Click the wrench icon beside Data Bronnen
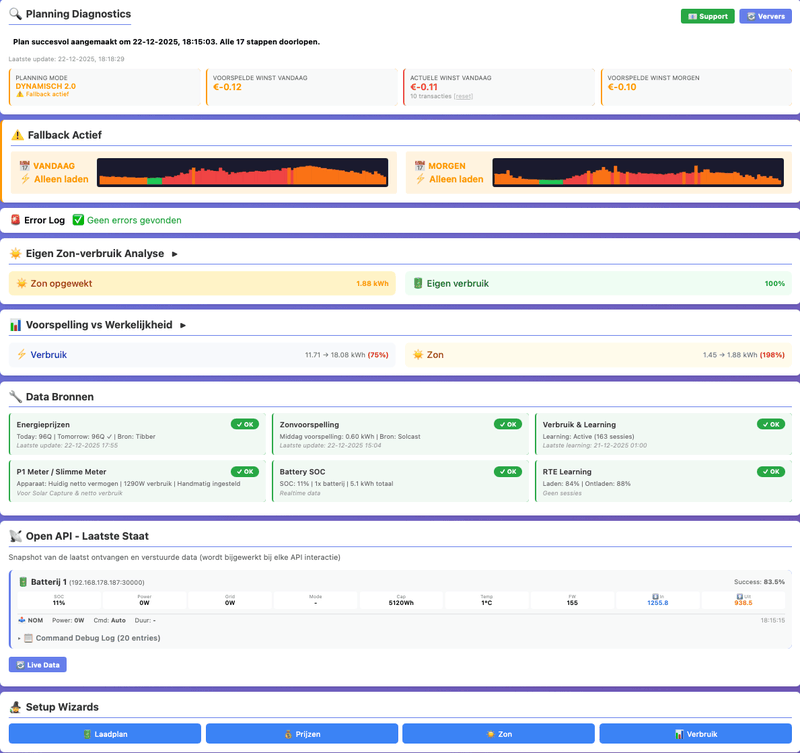Viewport: 800px width, 753px height. coord(15,397)
